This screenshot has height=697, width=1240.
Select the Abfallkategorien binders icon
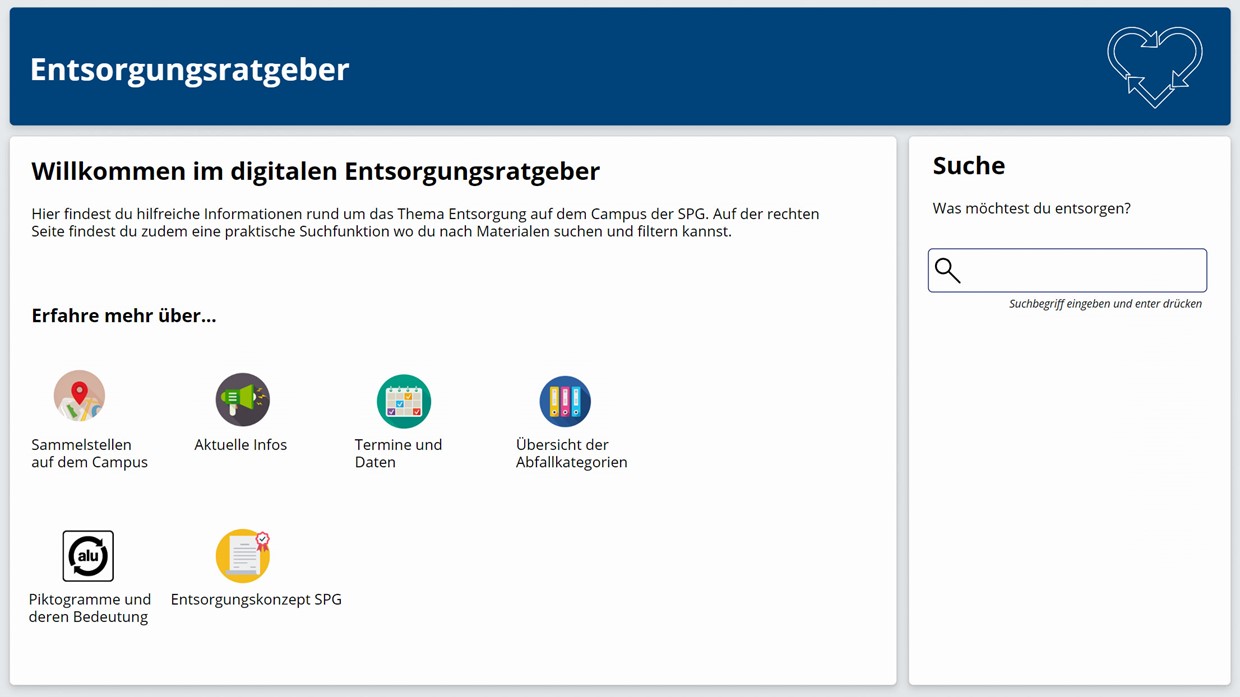(565, 401)
